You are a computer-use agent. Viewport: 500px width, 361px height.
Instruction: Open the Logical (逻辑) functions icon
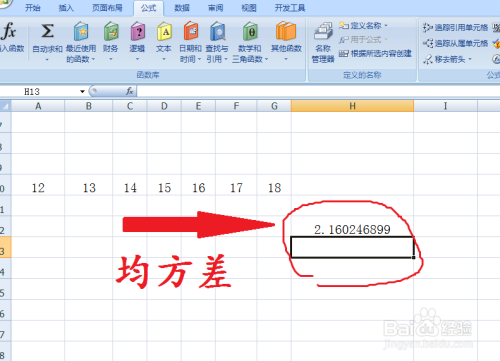(138, 31)
